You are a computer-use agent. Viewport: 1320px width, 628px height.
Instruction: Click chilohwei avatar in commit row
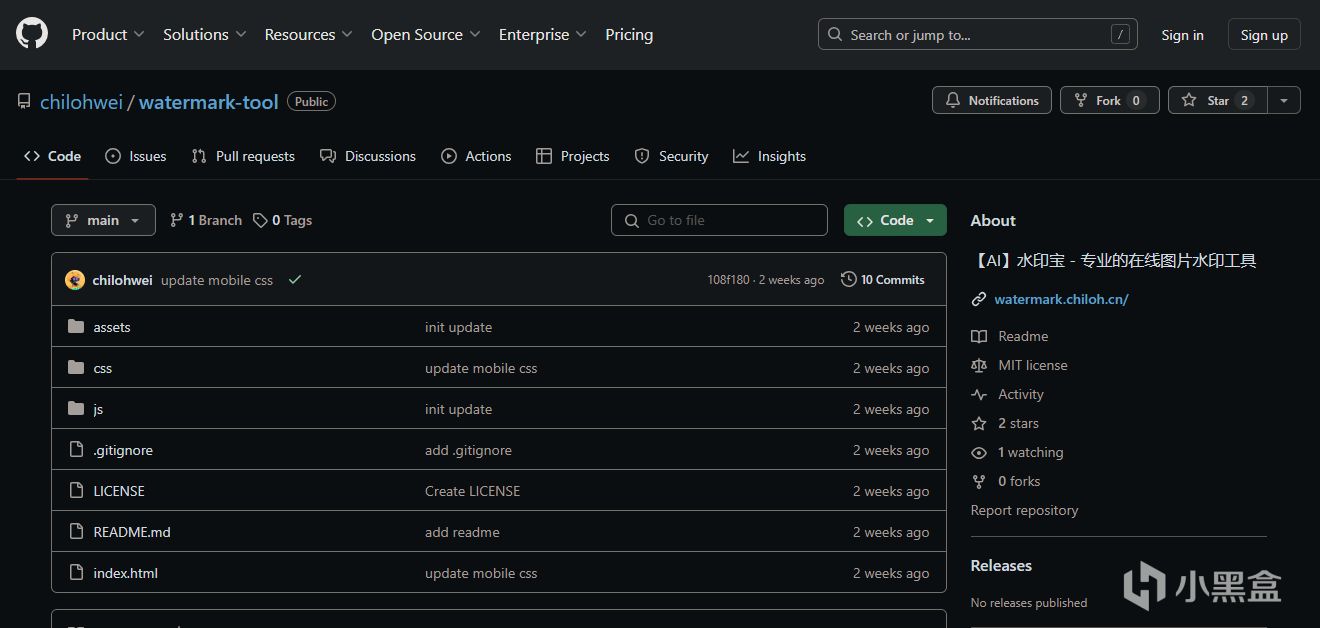[75, 280]
